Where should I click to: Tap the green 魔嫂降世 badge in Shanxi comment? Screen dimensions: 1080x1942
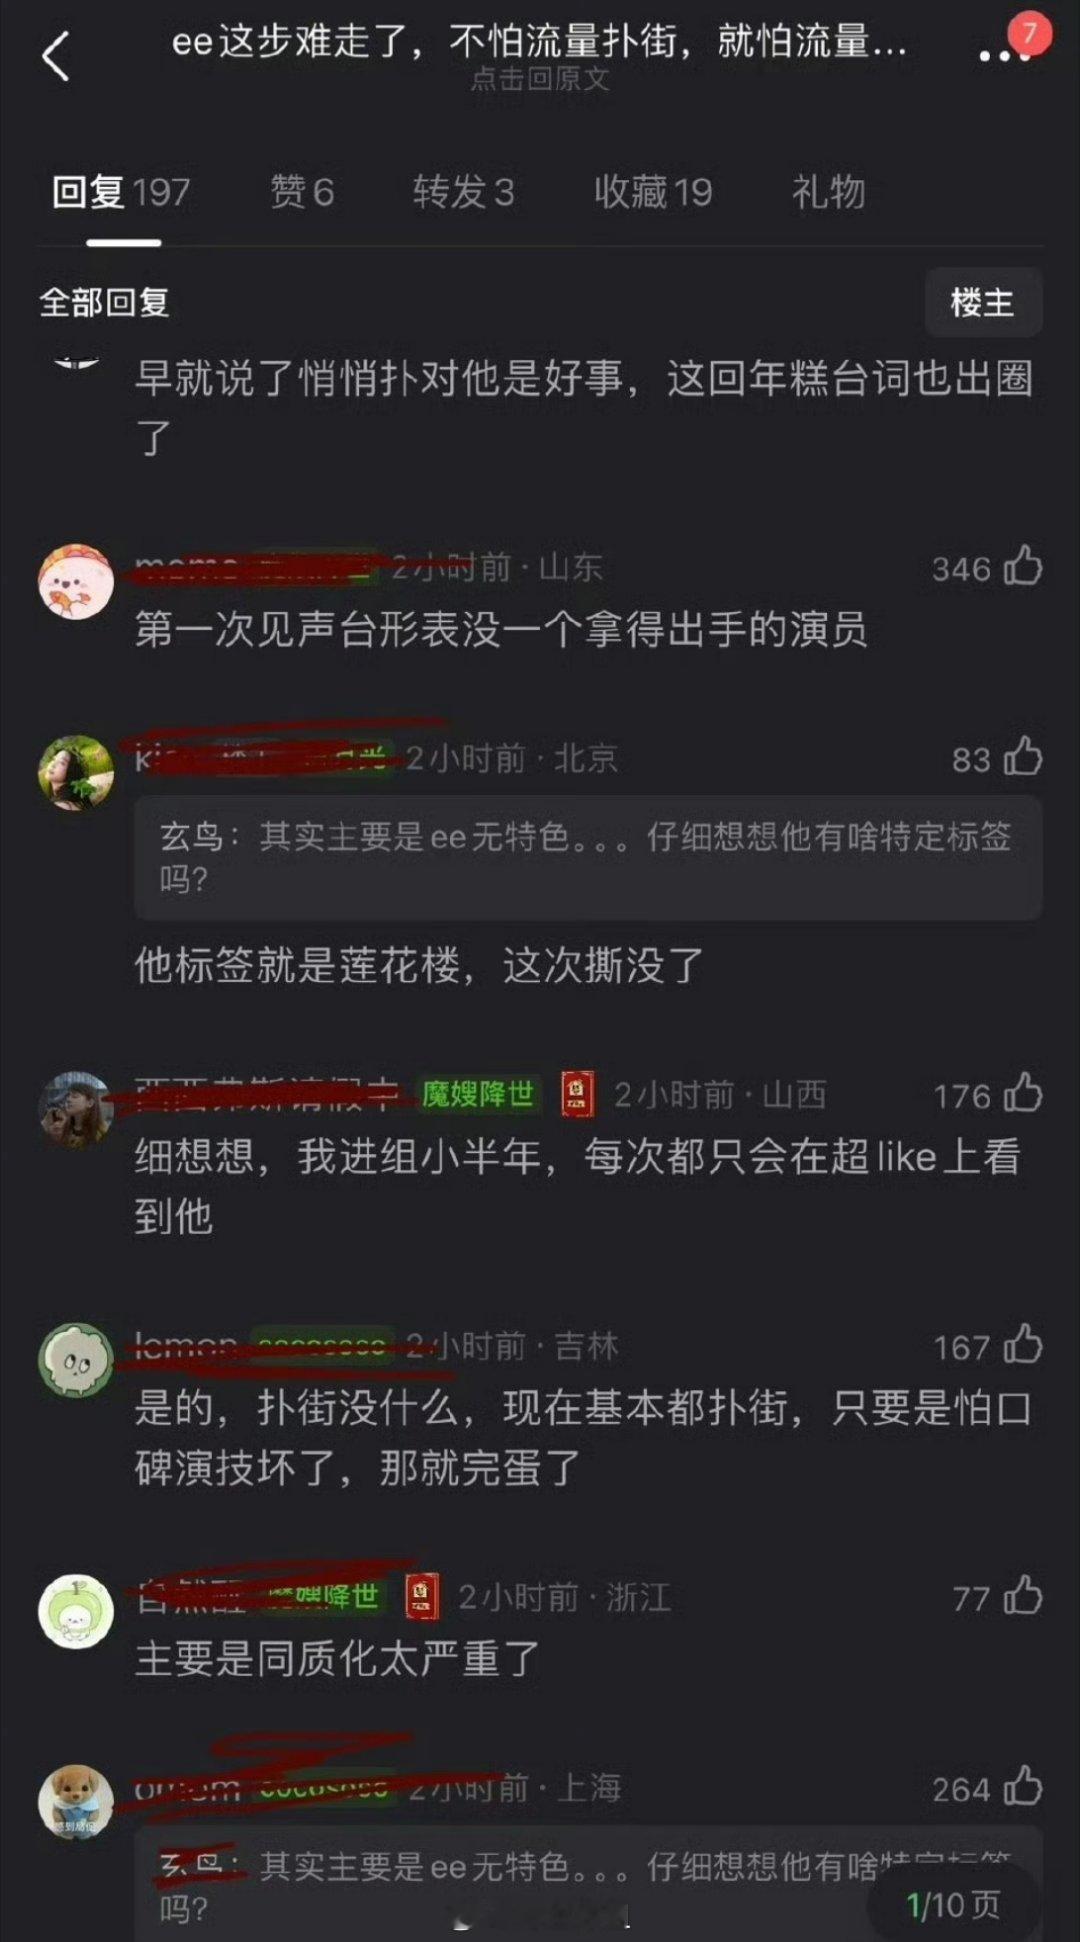477,1094
